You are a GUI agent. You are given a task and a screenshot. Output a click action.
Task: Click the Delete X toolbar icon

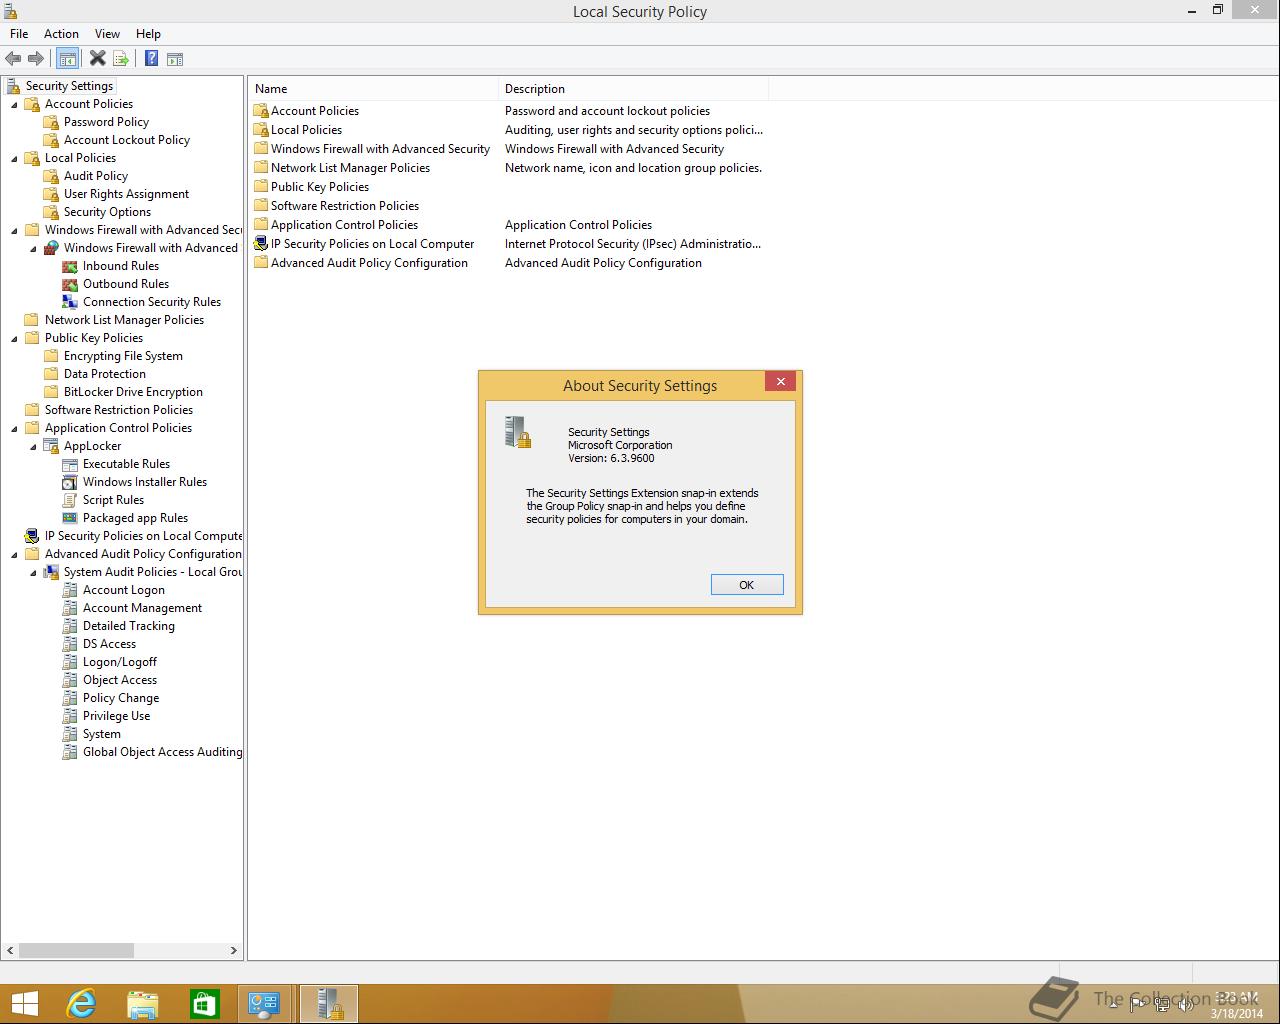98,59
